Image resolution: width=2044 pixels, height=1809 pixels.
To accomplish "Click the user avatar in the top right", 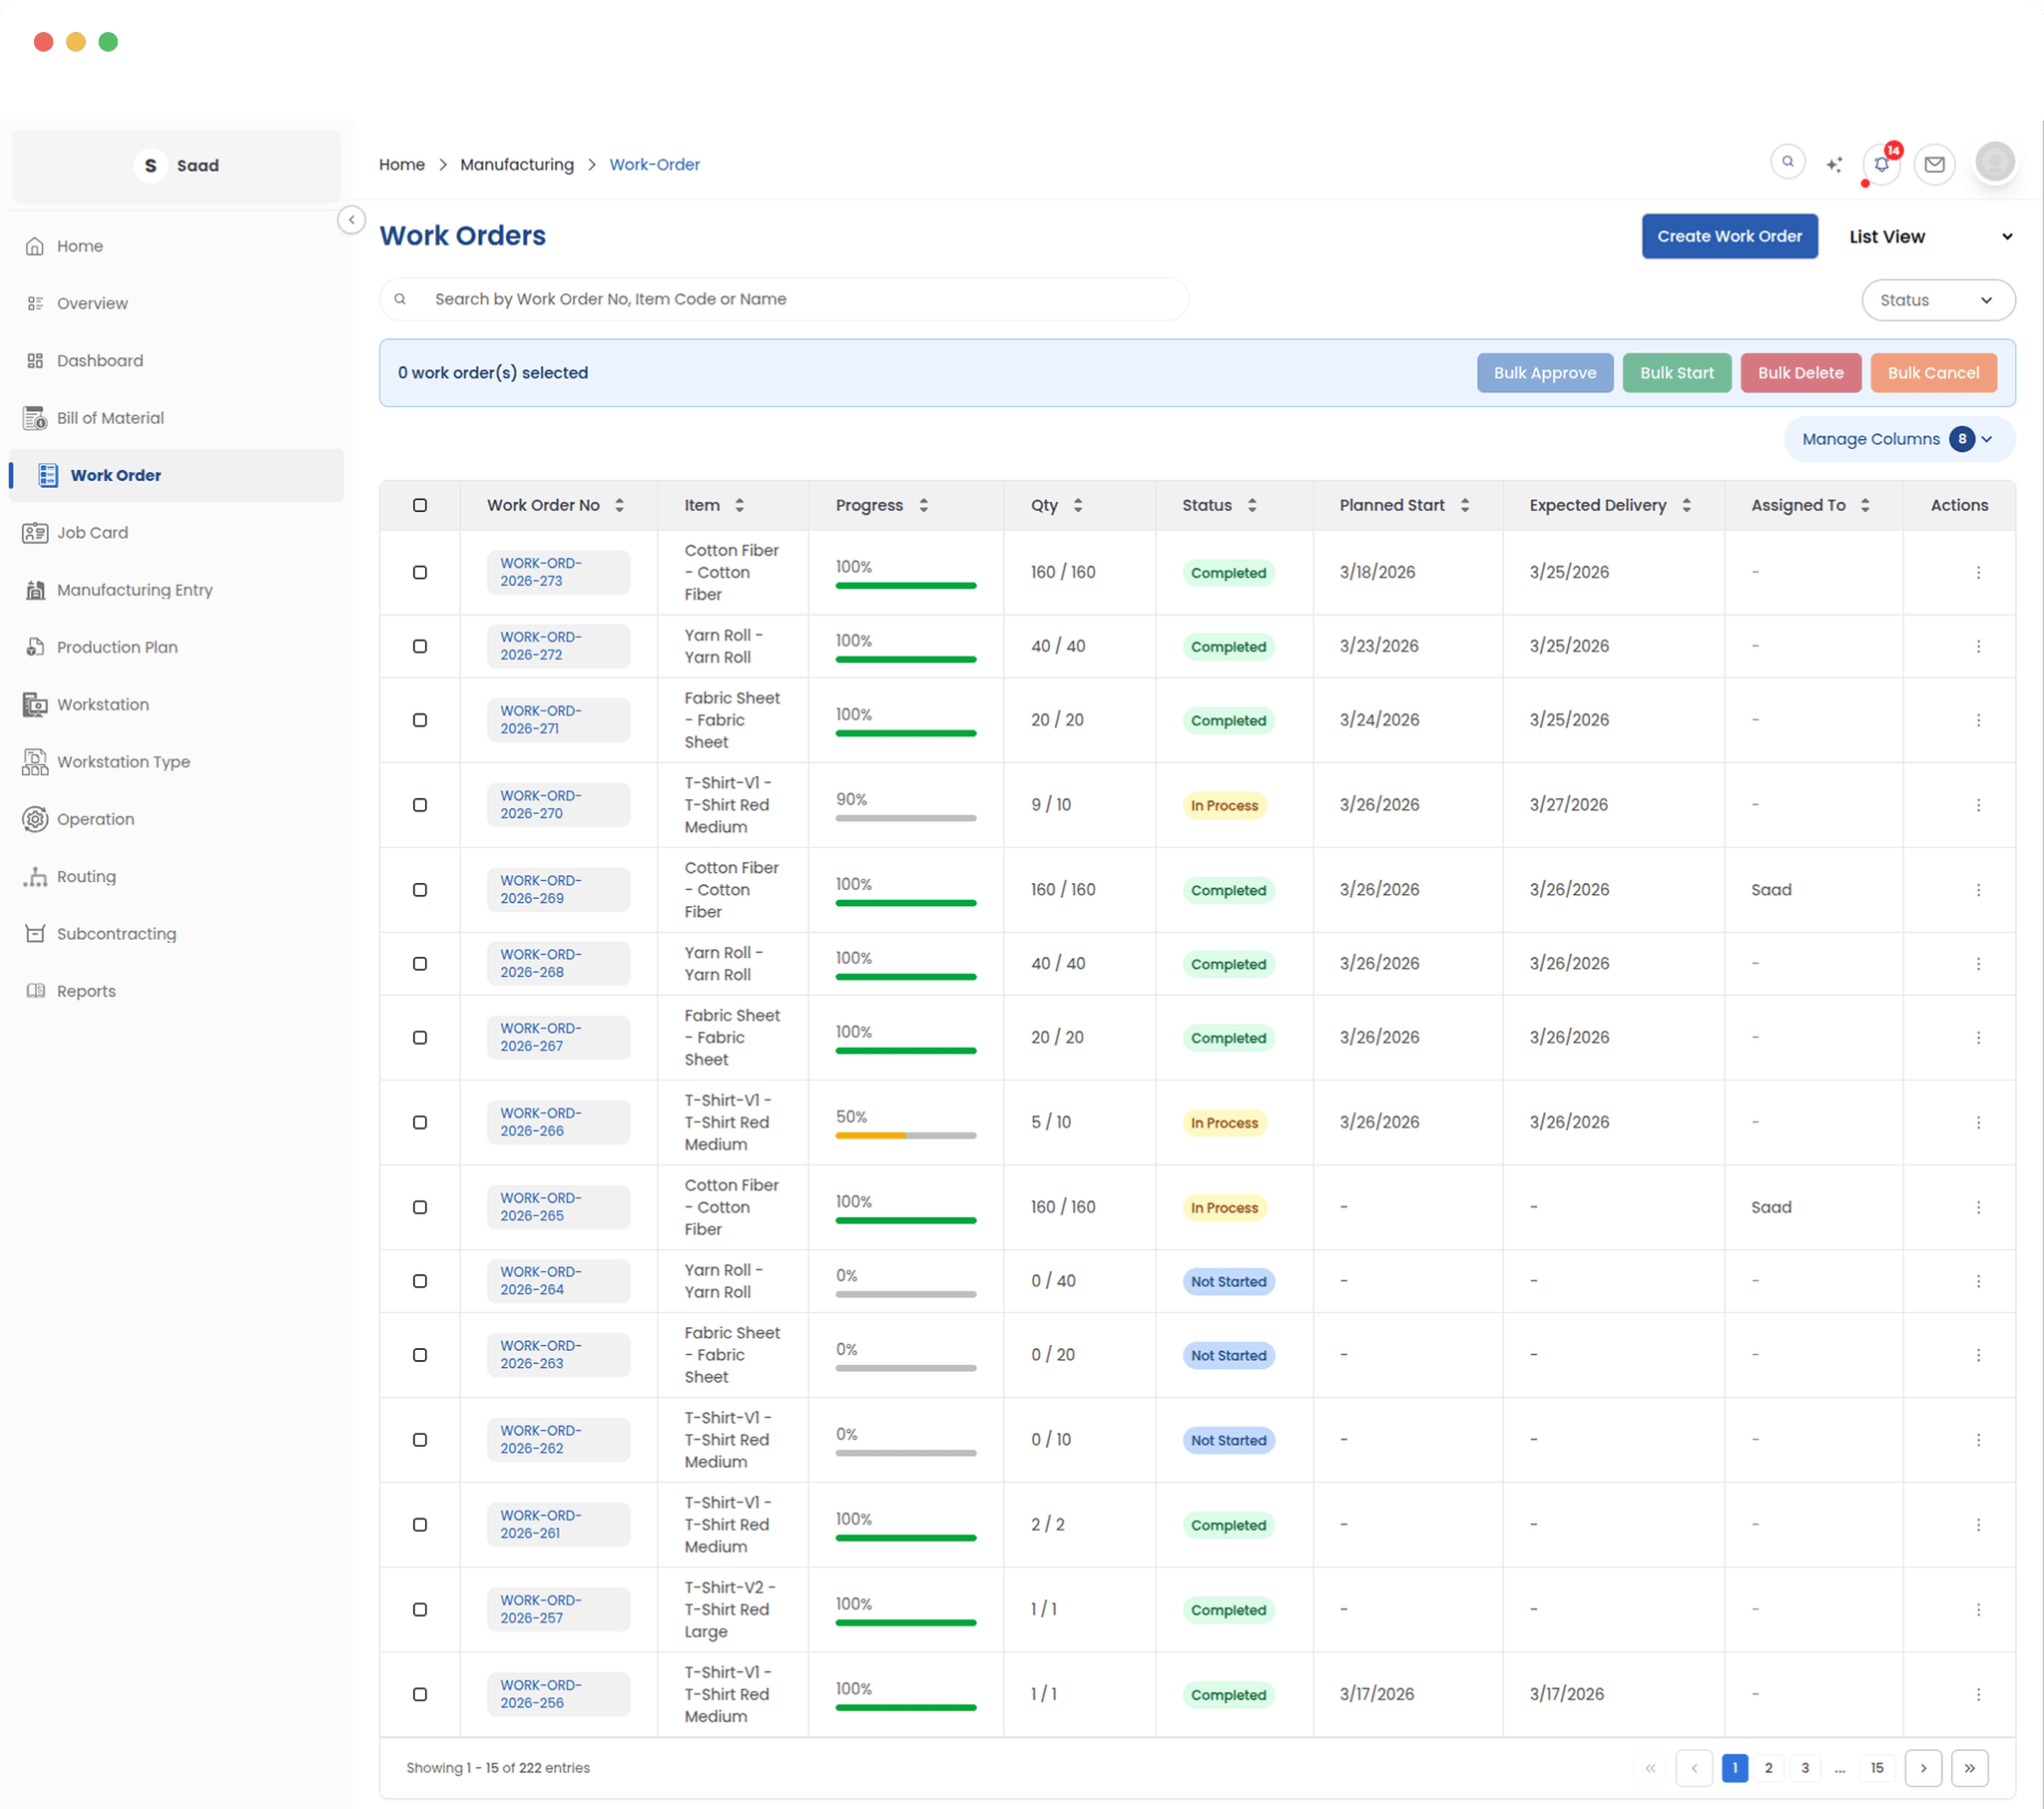I will 1995,161.
